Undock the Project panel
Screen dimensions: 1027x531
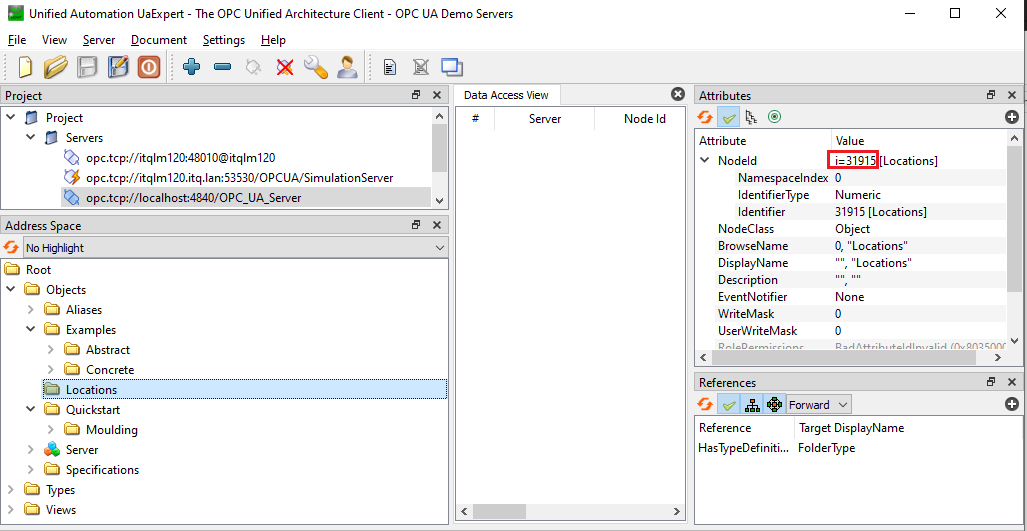416,96
